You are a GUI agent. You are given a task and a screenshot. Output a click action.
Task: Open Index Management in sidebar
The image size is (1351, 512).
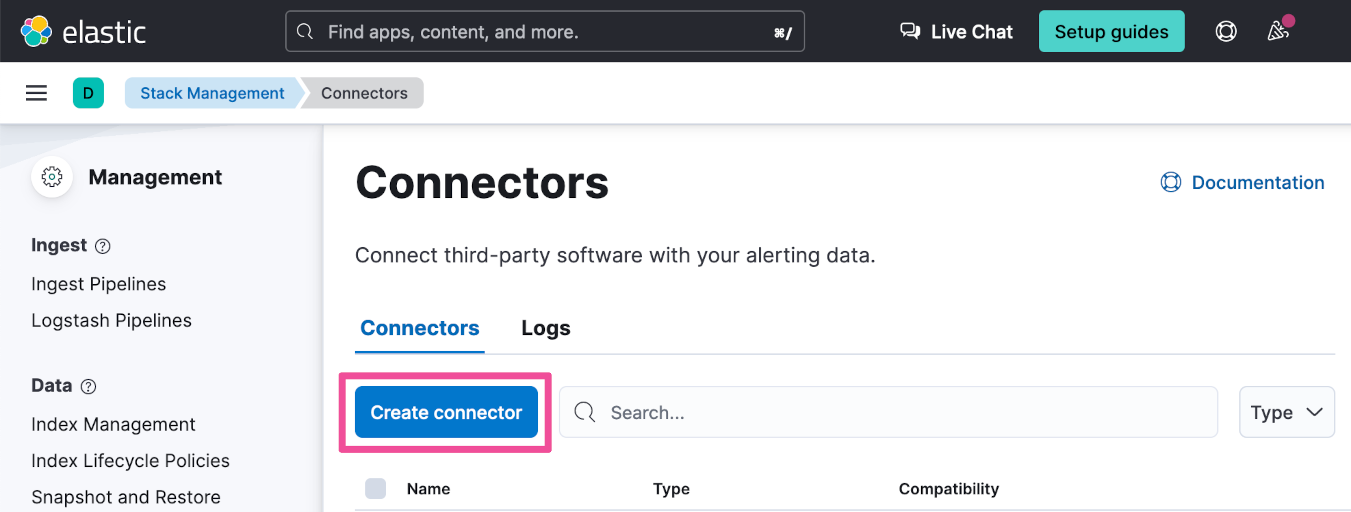coord(113,424)
